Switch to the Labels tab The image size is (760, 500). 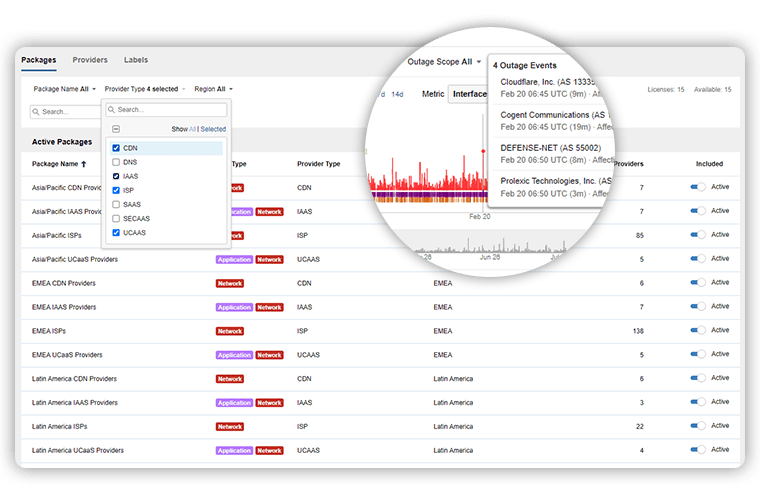pyautogui.click(x=136, y=60)
